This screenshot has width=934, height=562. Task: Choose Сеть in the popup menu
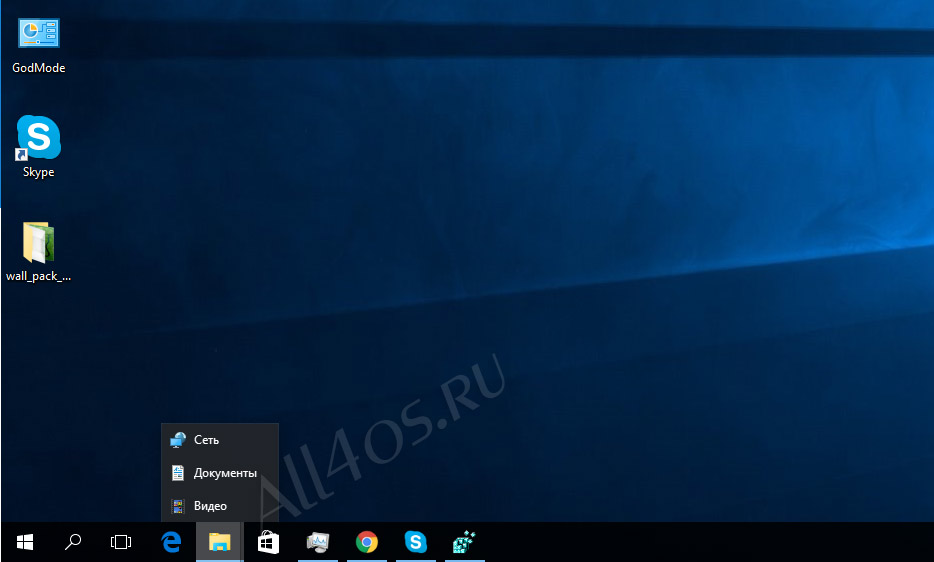220,440
